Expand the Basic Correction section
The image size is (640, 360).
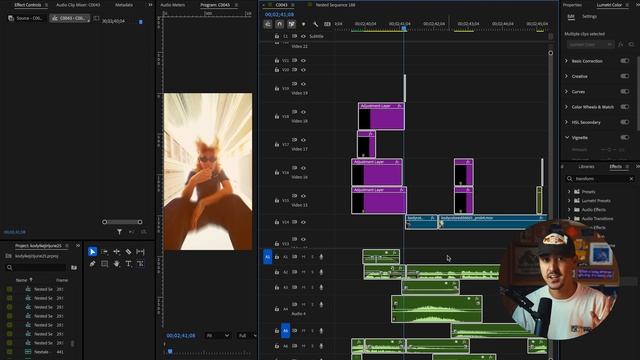pyautogui.click(x=567, y=61)
